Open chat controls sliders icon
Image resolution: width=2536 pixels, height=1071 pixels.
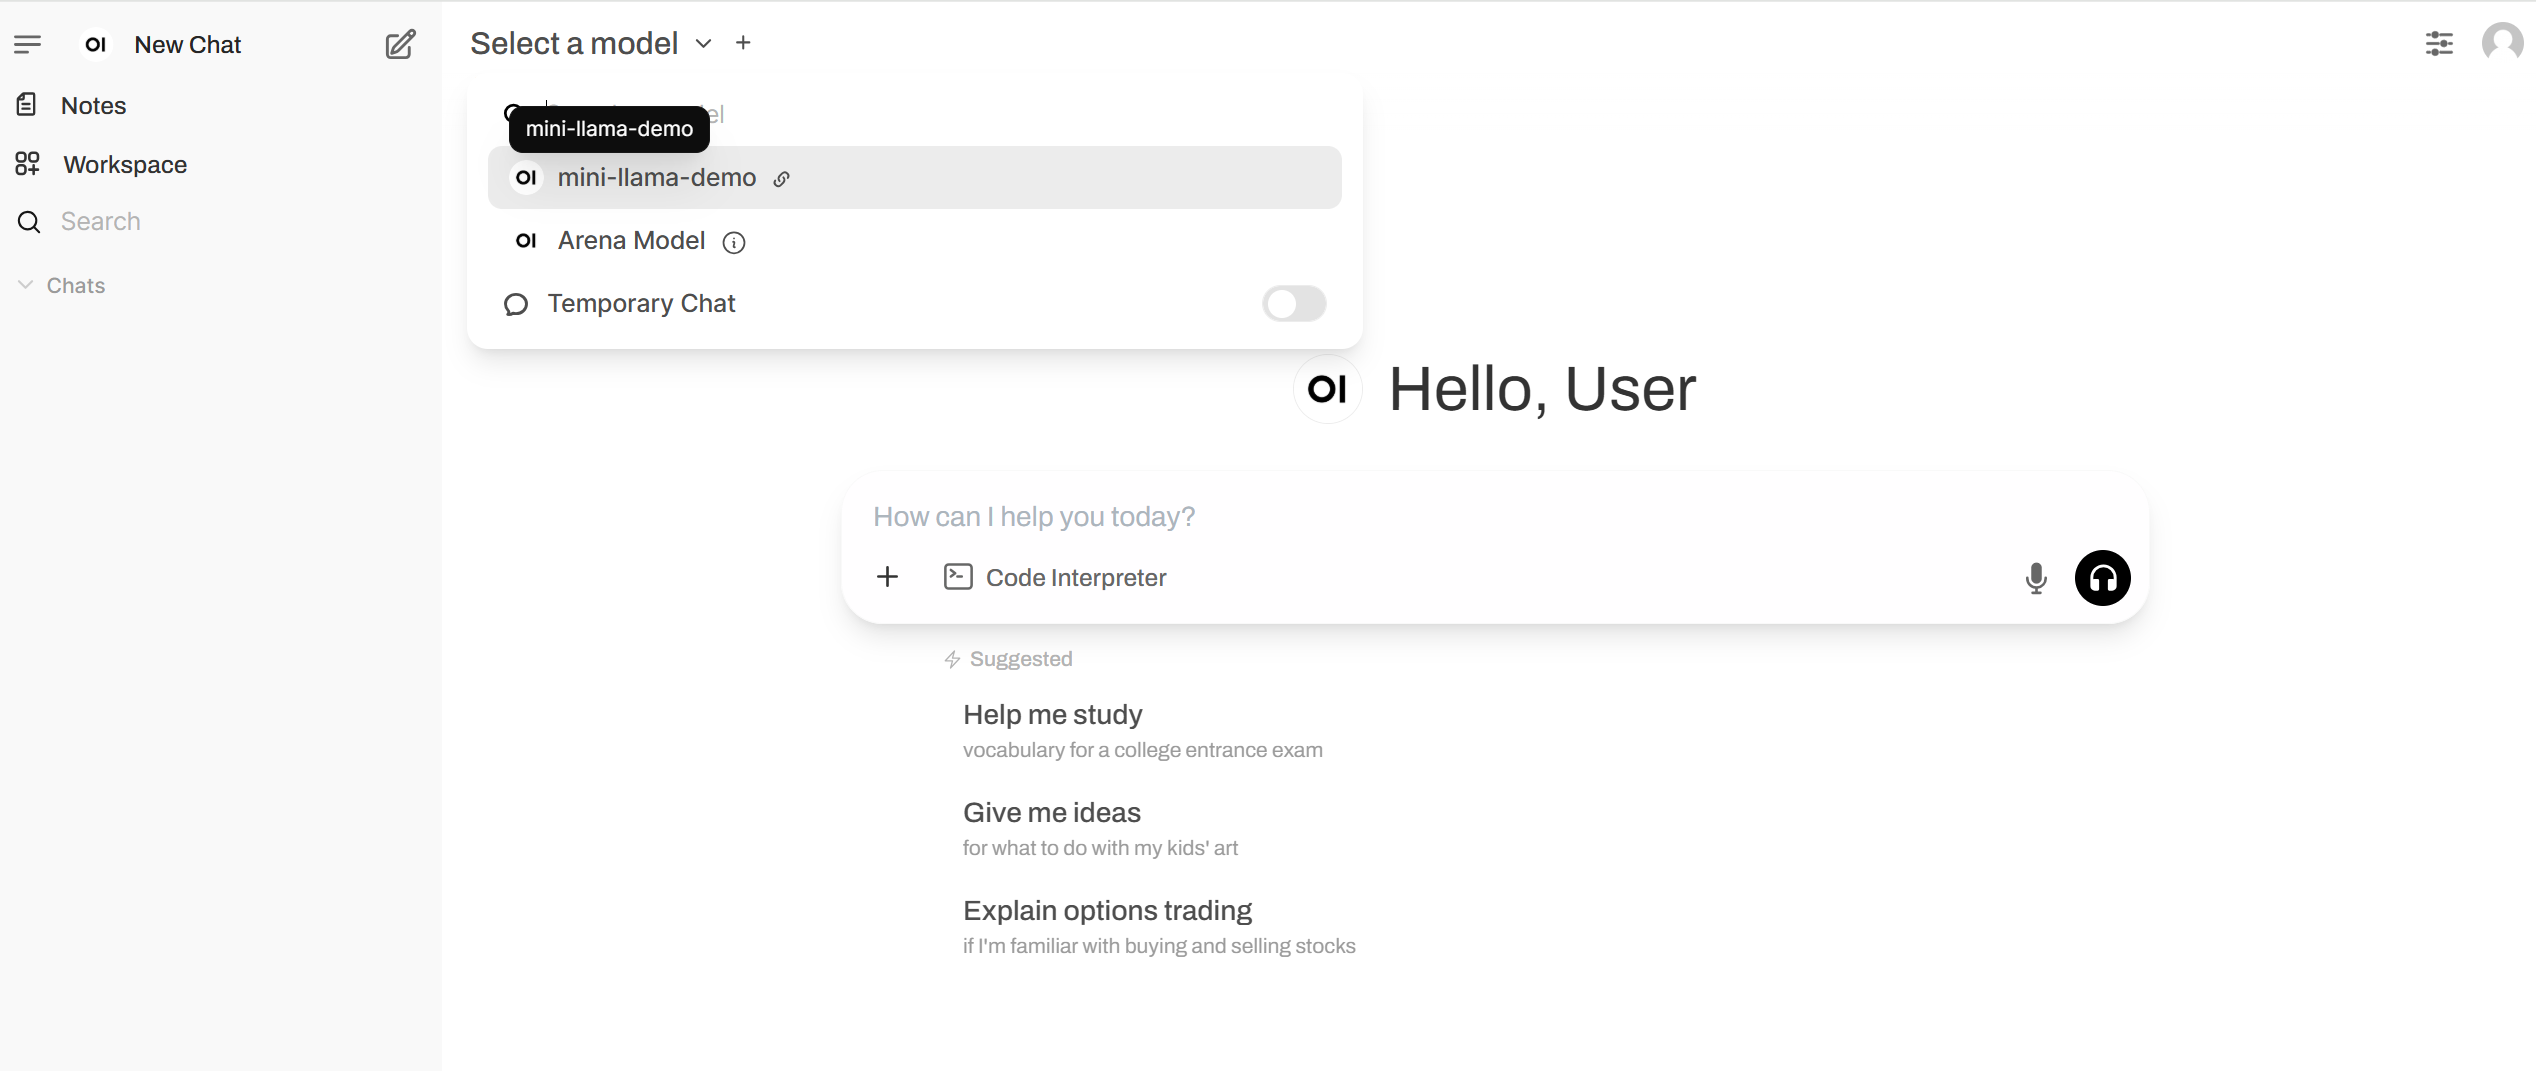[x=2439, y=43]
